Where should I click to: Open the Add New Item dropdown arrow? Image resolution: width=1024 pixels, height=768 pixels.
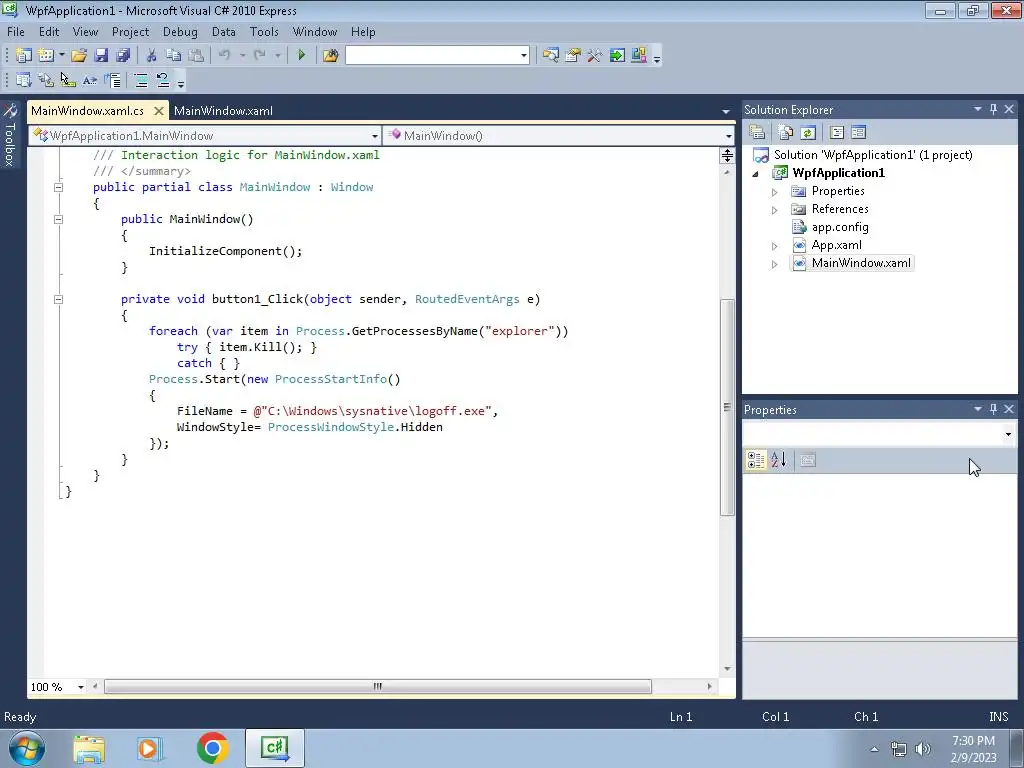[x=61, y=56]
